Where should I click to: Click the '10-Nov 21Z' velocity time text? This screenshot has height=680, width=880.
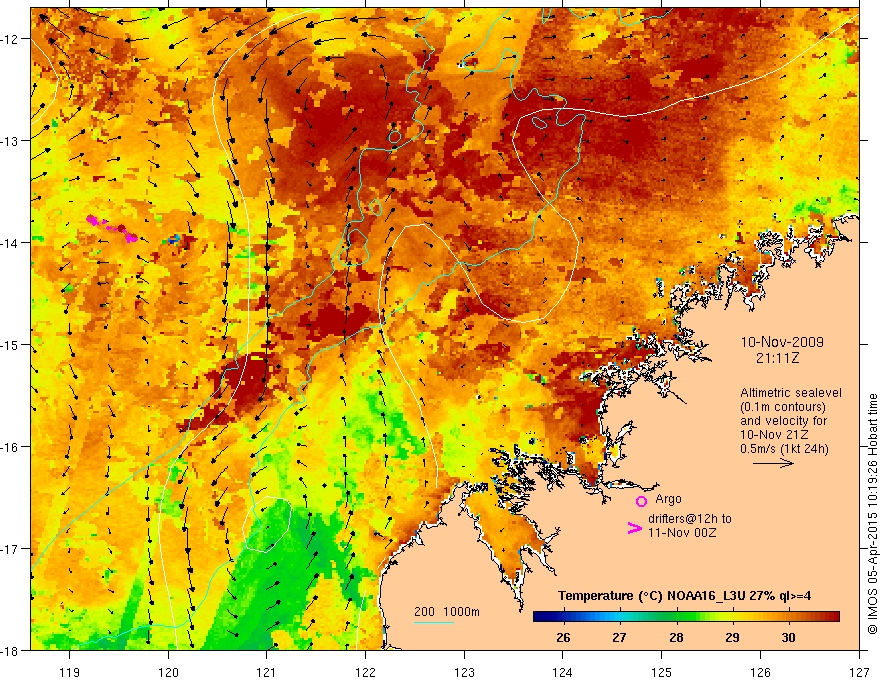click(772, 435)
